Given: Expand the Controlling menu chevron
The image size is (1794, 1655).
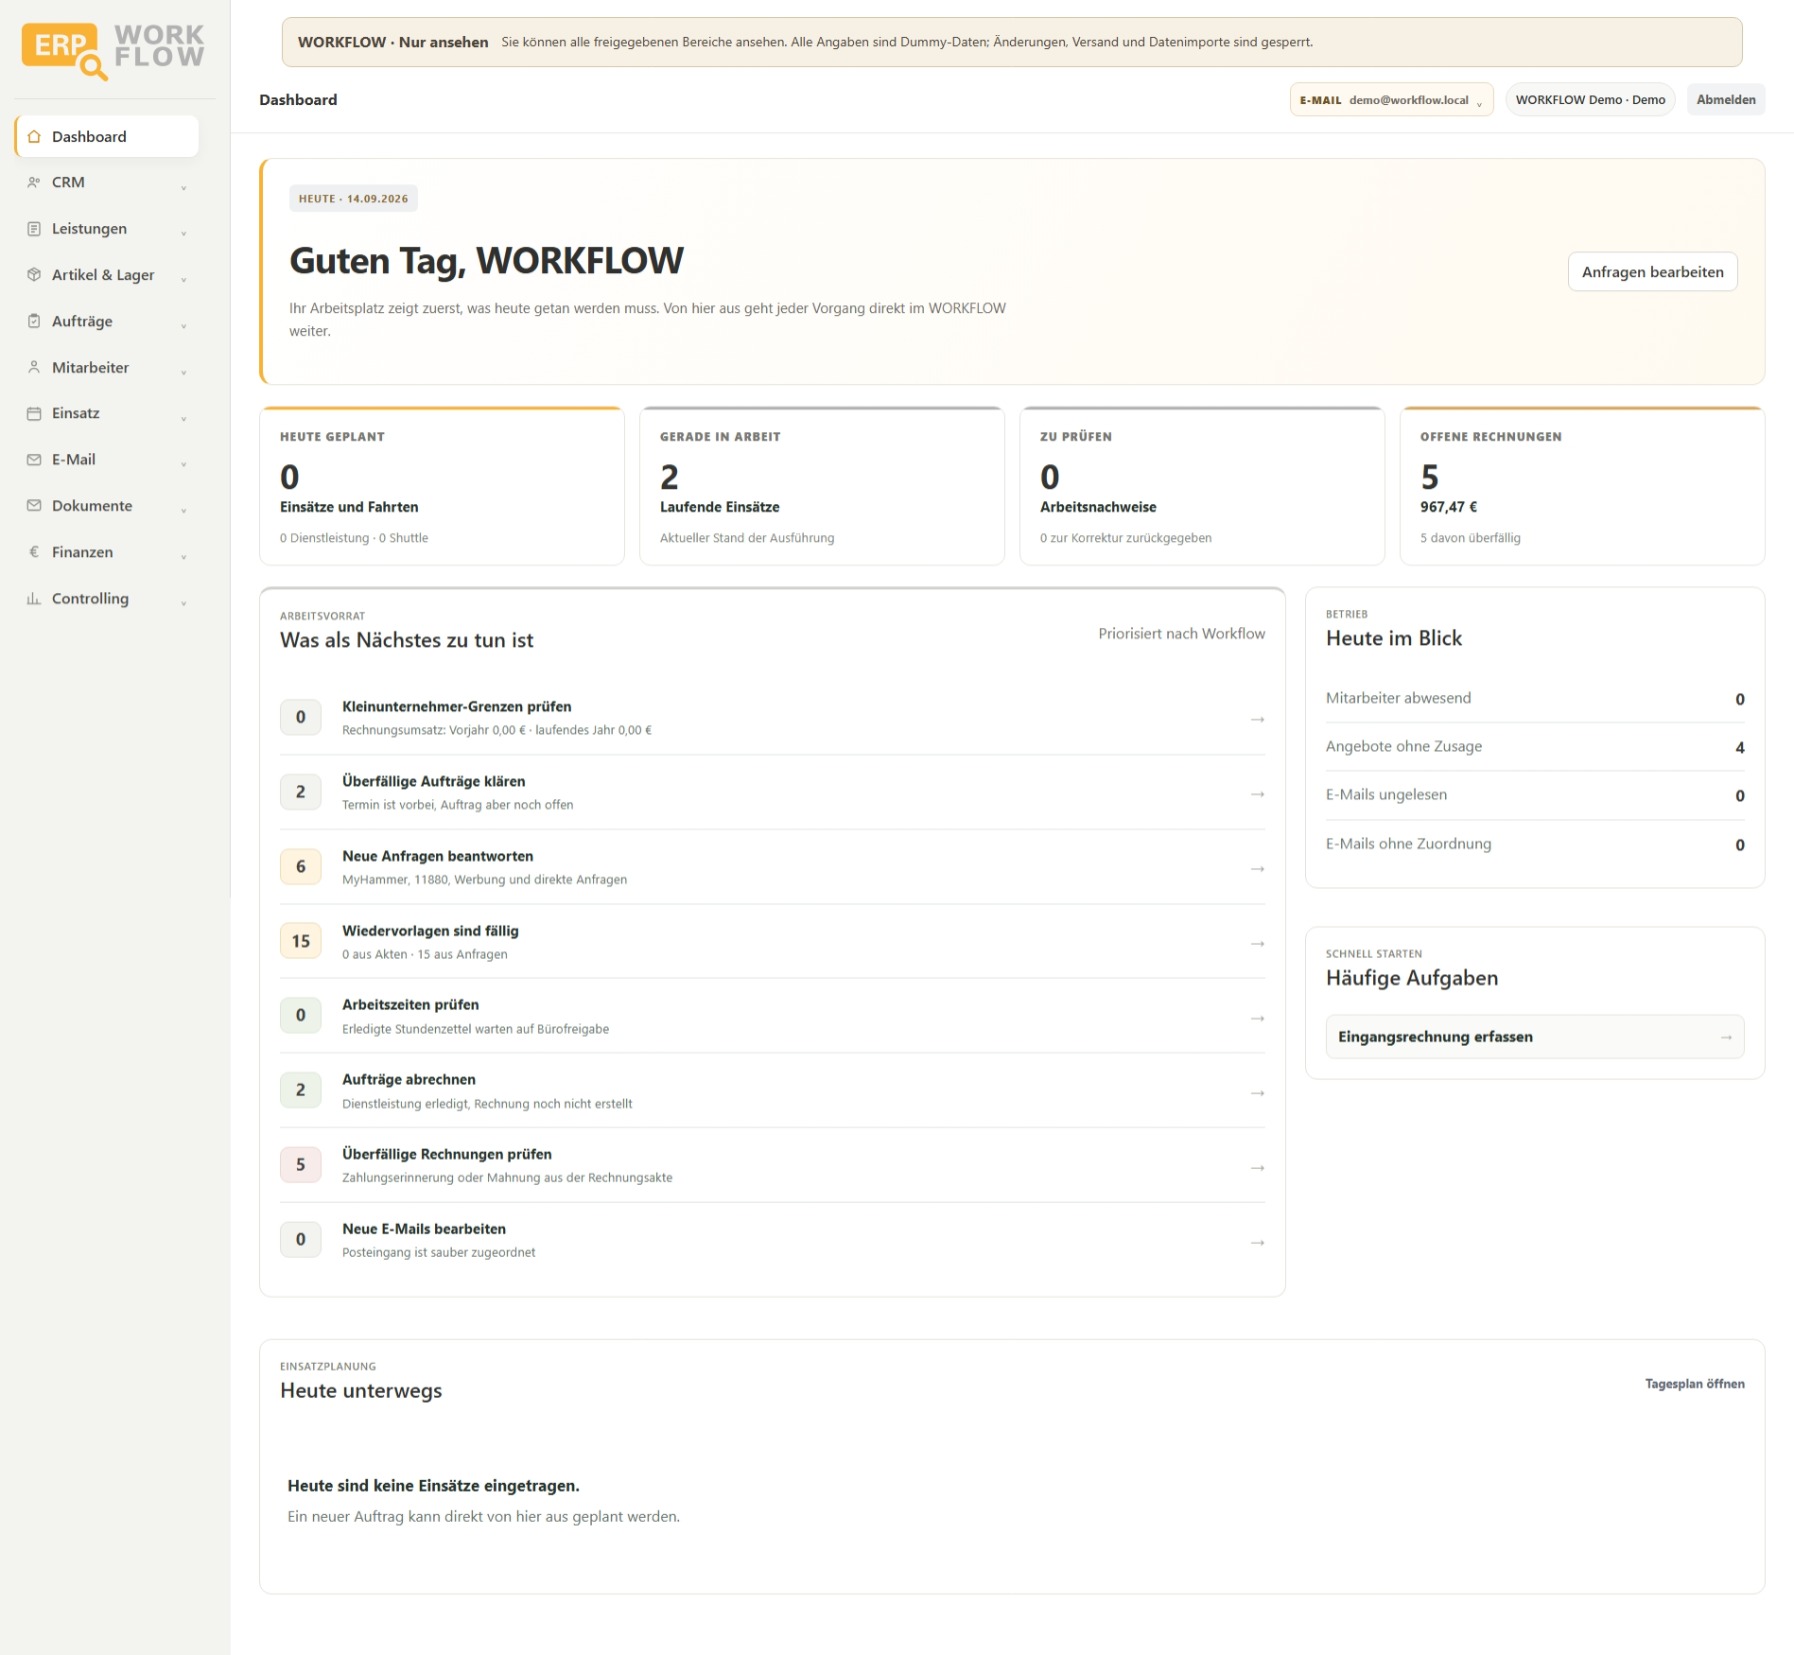Looking at the screenshot, I should click(184, 603).
